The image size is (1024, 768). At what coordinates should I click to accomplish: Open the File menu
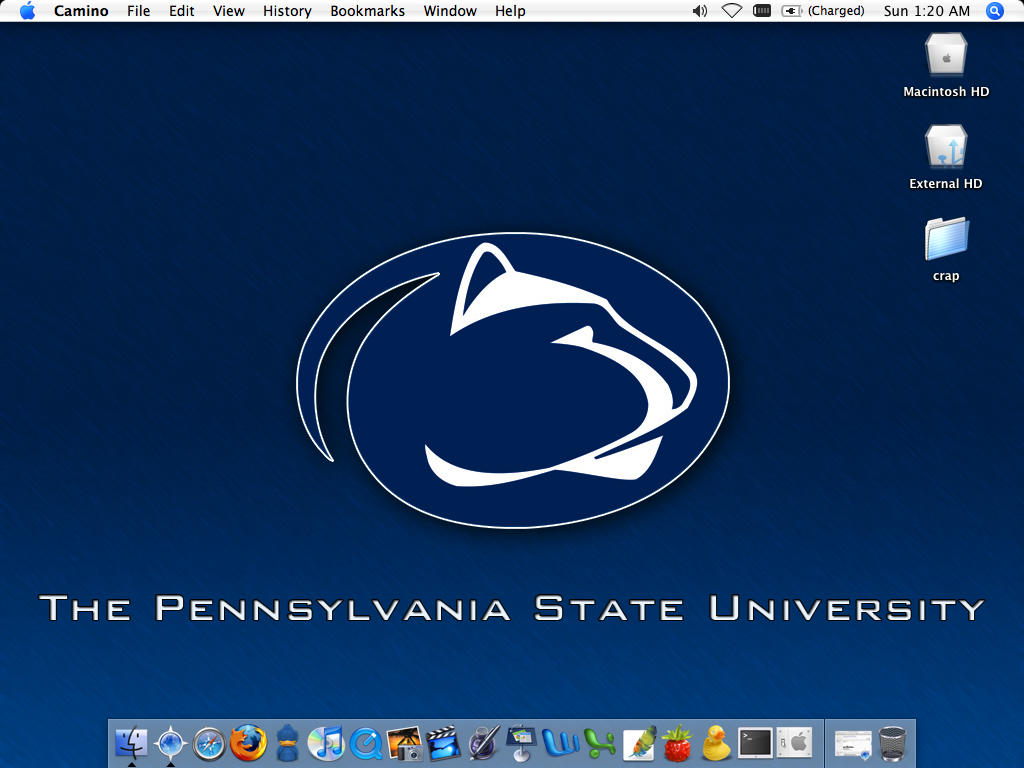pos(138,11)
